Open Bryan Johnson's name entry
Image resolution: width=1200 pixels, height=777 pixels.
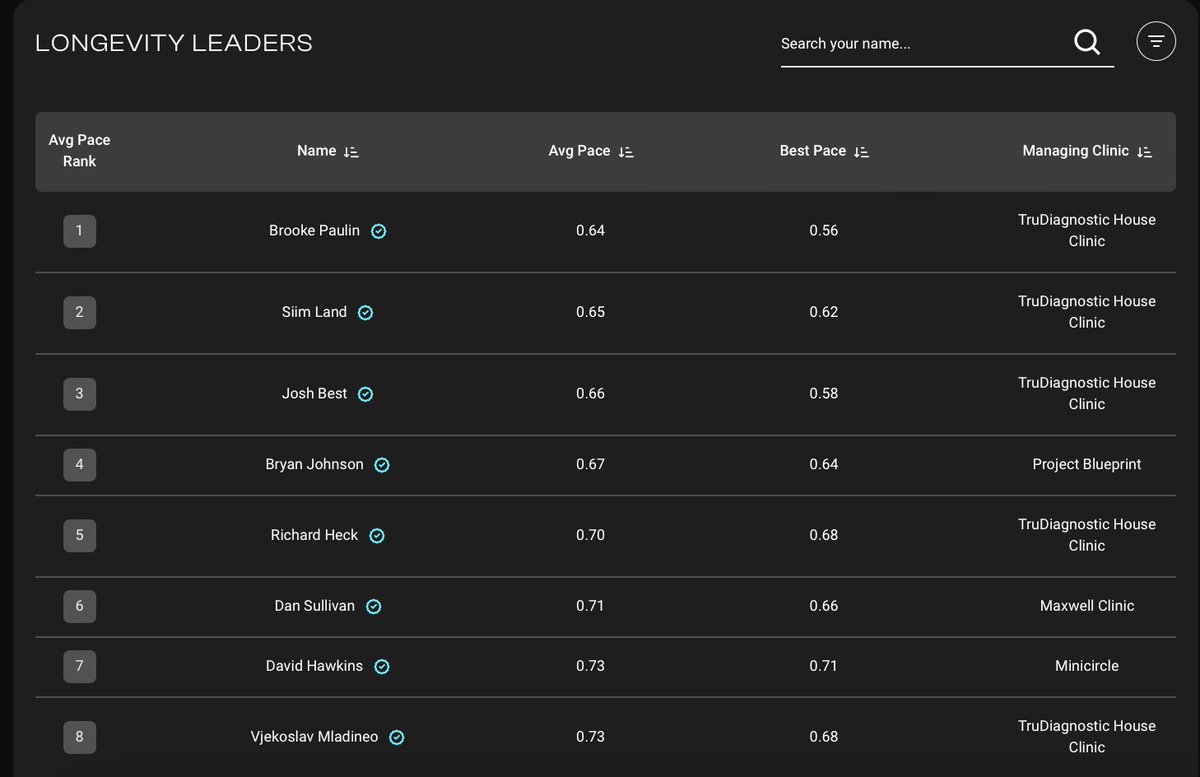[x=314, y=464]
